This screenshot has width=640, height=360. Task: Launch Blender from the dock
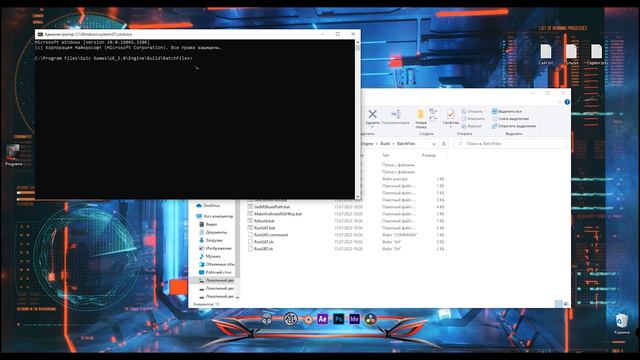coord(308,320)
